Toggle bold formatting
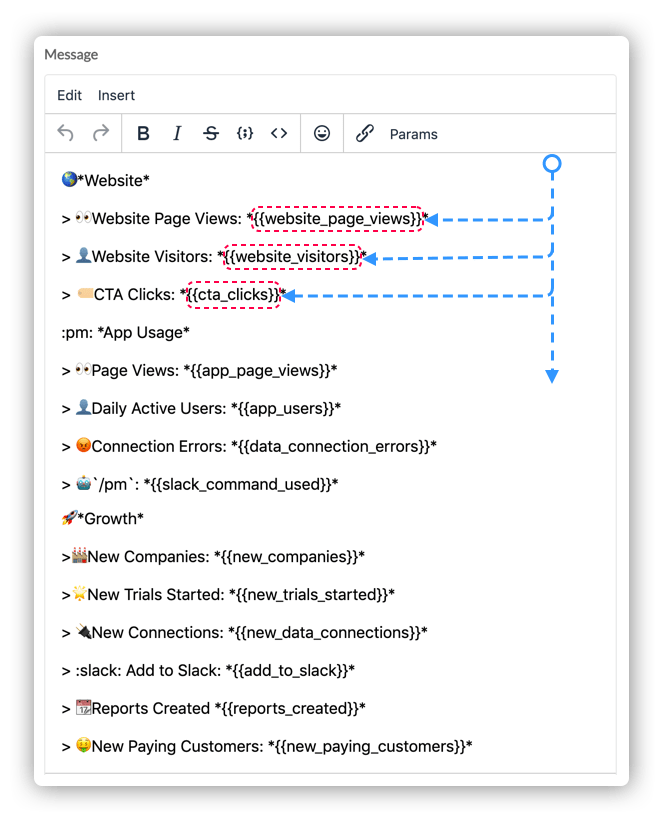The height and width of the screenshot is (827, 662). coord(143,133)
